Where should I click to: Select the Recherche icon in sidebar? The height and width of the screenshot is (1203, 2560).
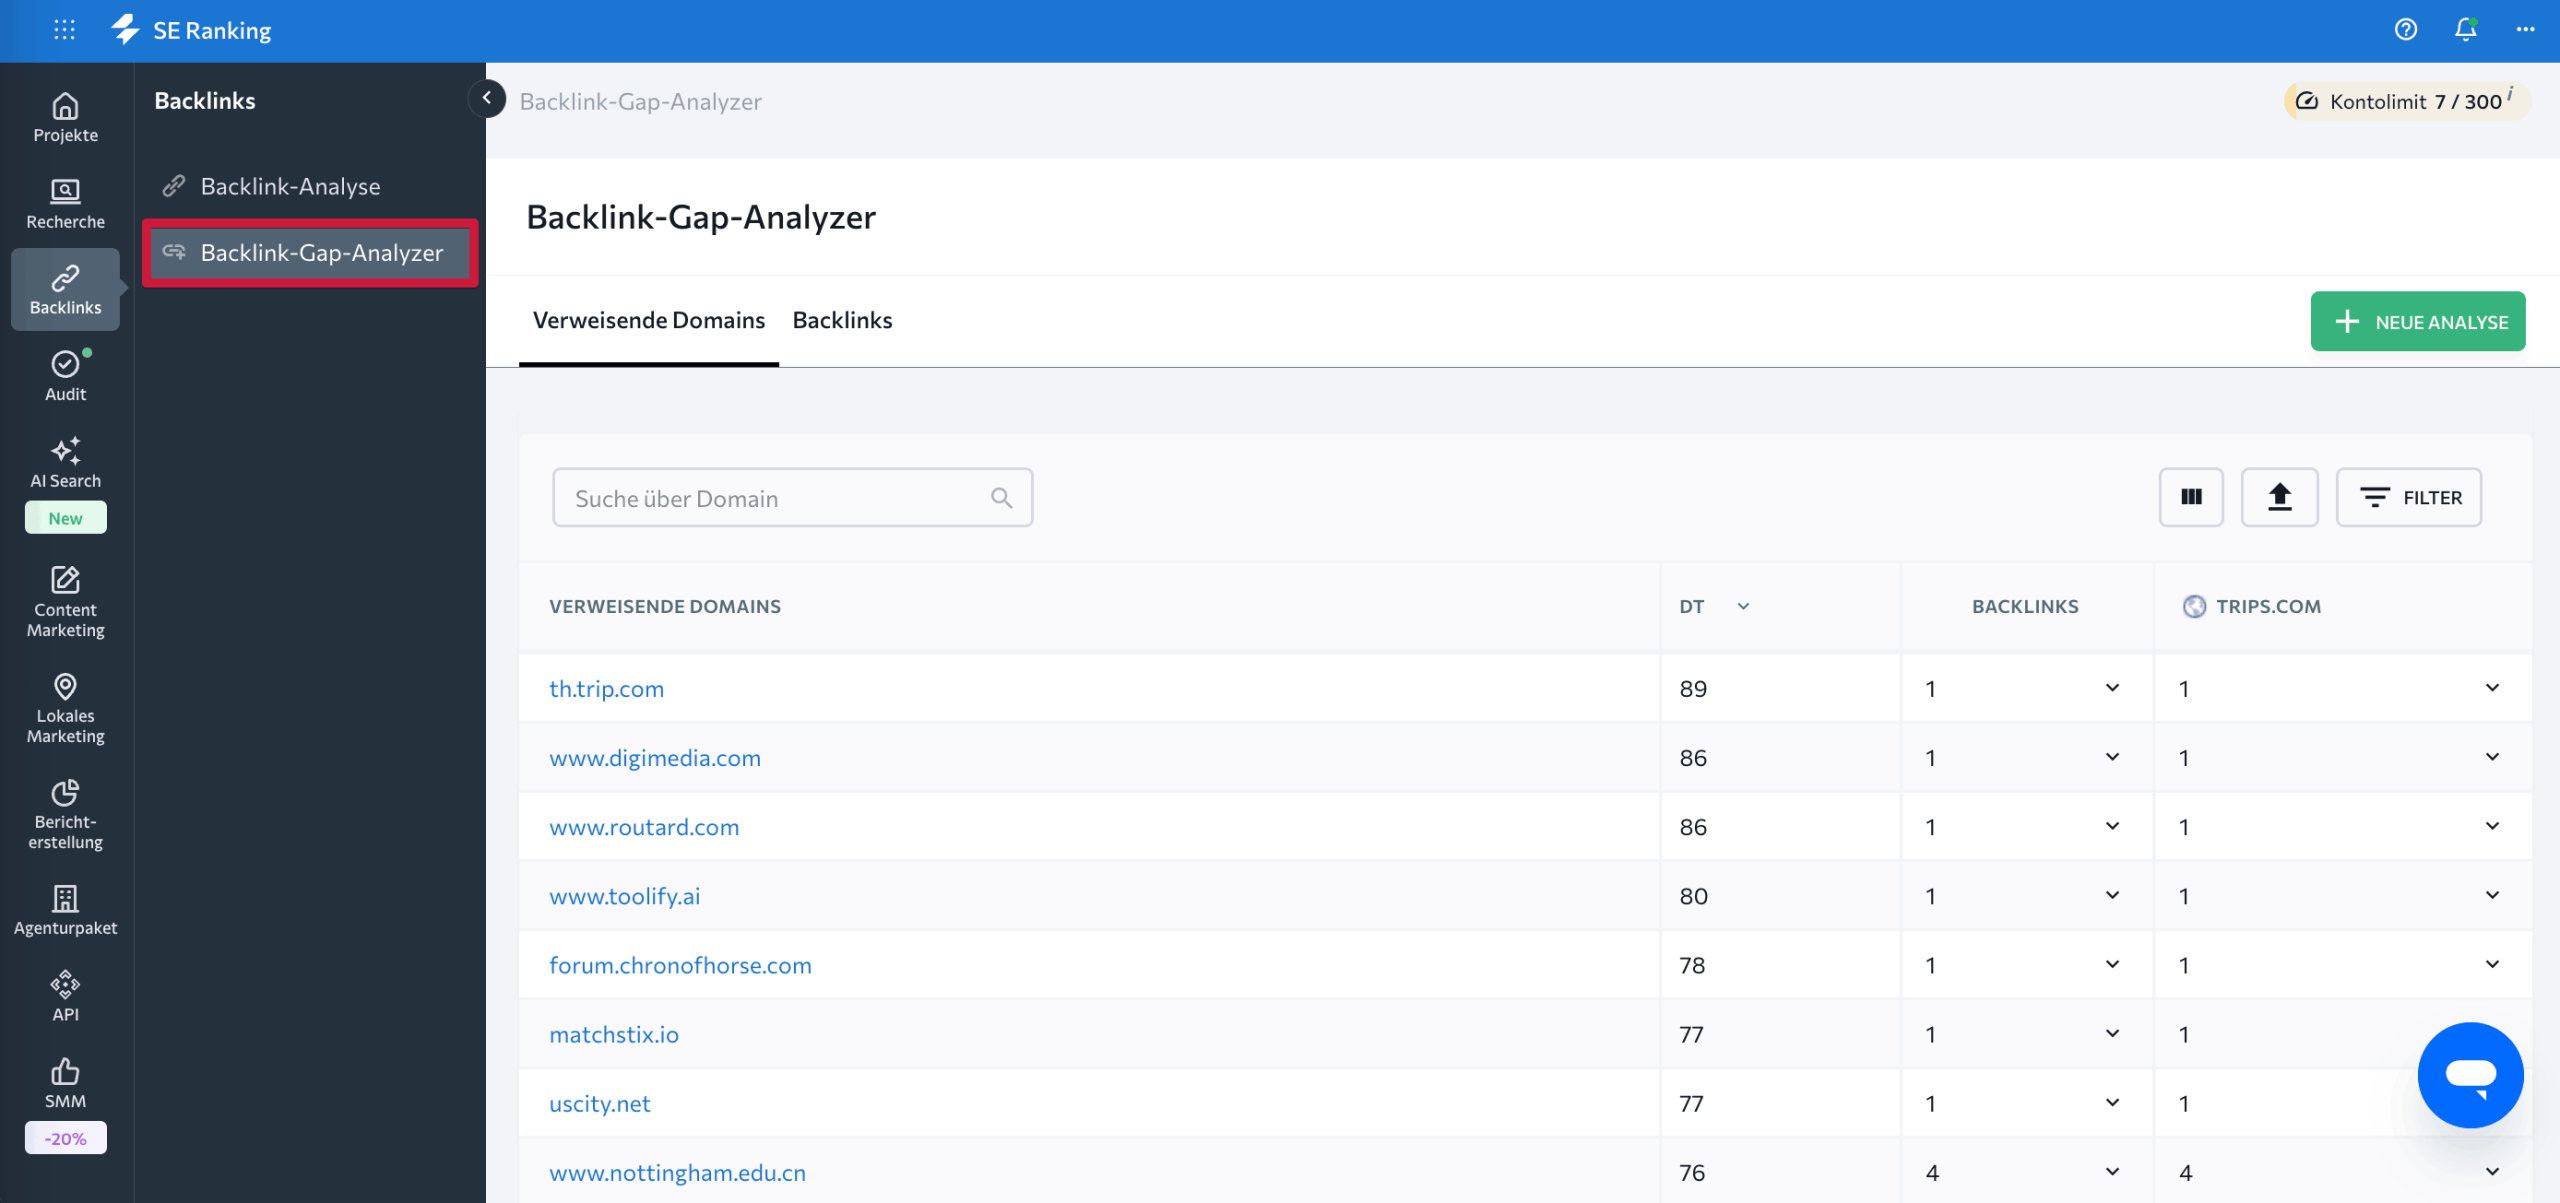65,200
